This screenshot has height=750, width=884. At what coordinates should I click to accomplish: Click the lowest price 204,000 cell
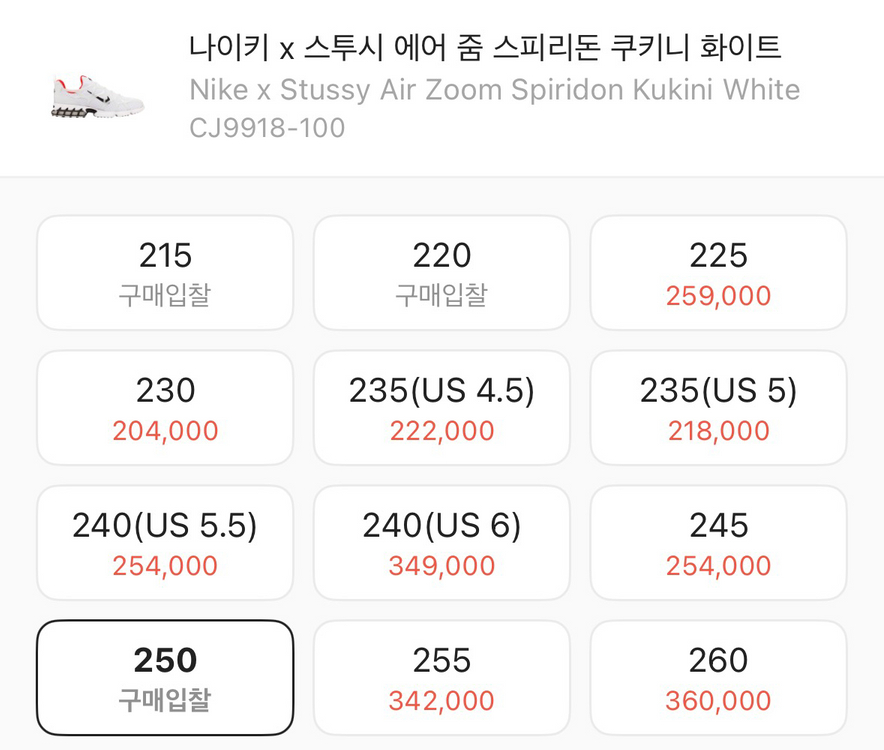164,430
